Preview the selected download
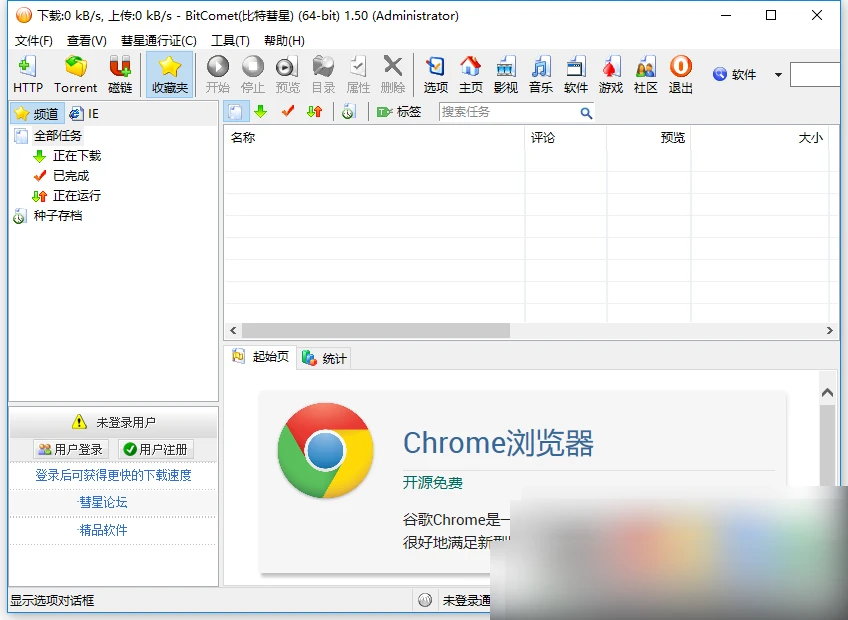Viewport: 848px width, 620px height. click(x=287, y=72)
